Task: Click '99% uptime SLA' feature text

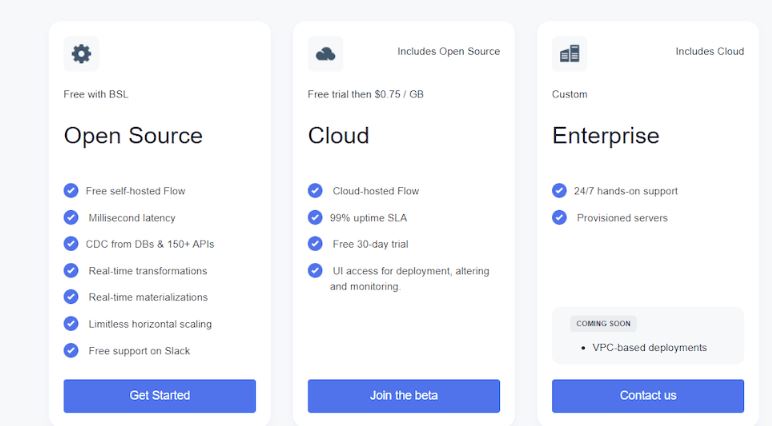Action: (x=368, y=218)
